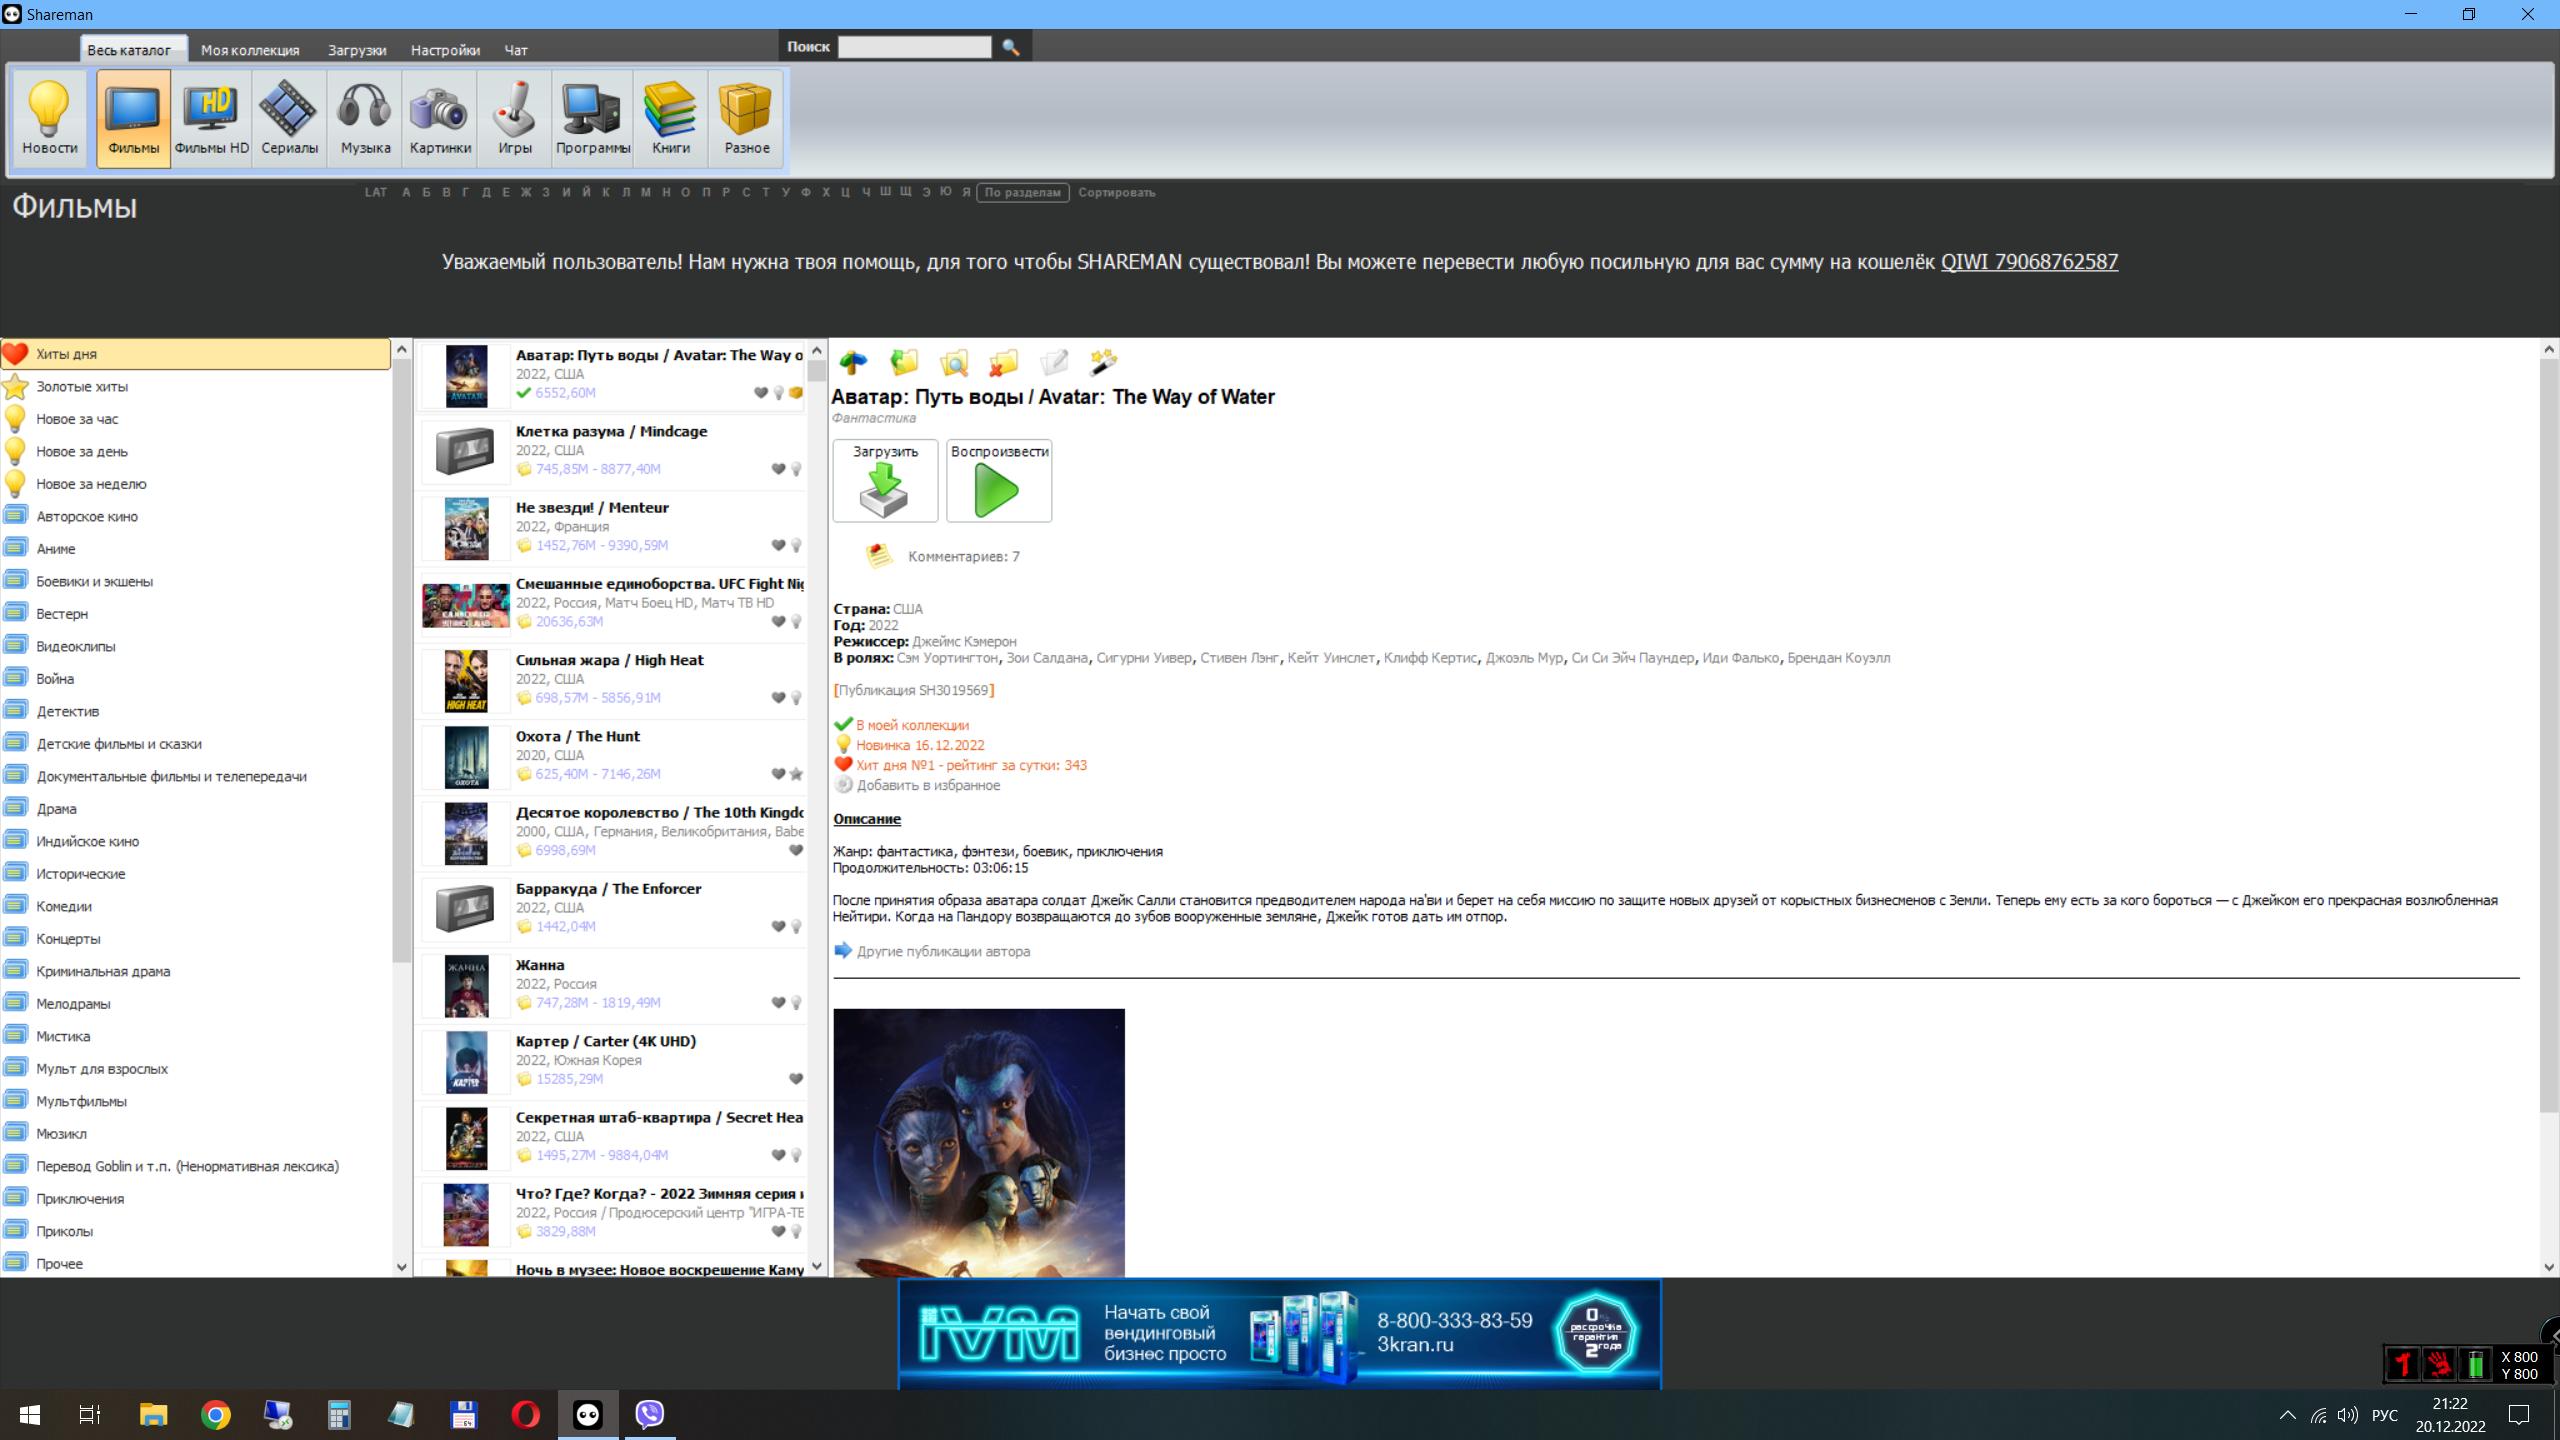Open File Explorer from the taskbar

(x=153, y=1414)
